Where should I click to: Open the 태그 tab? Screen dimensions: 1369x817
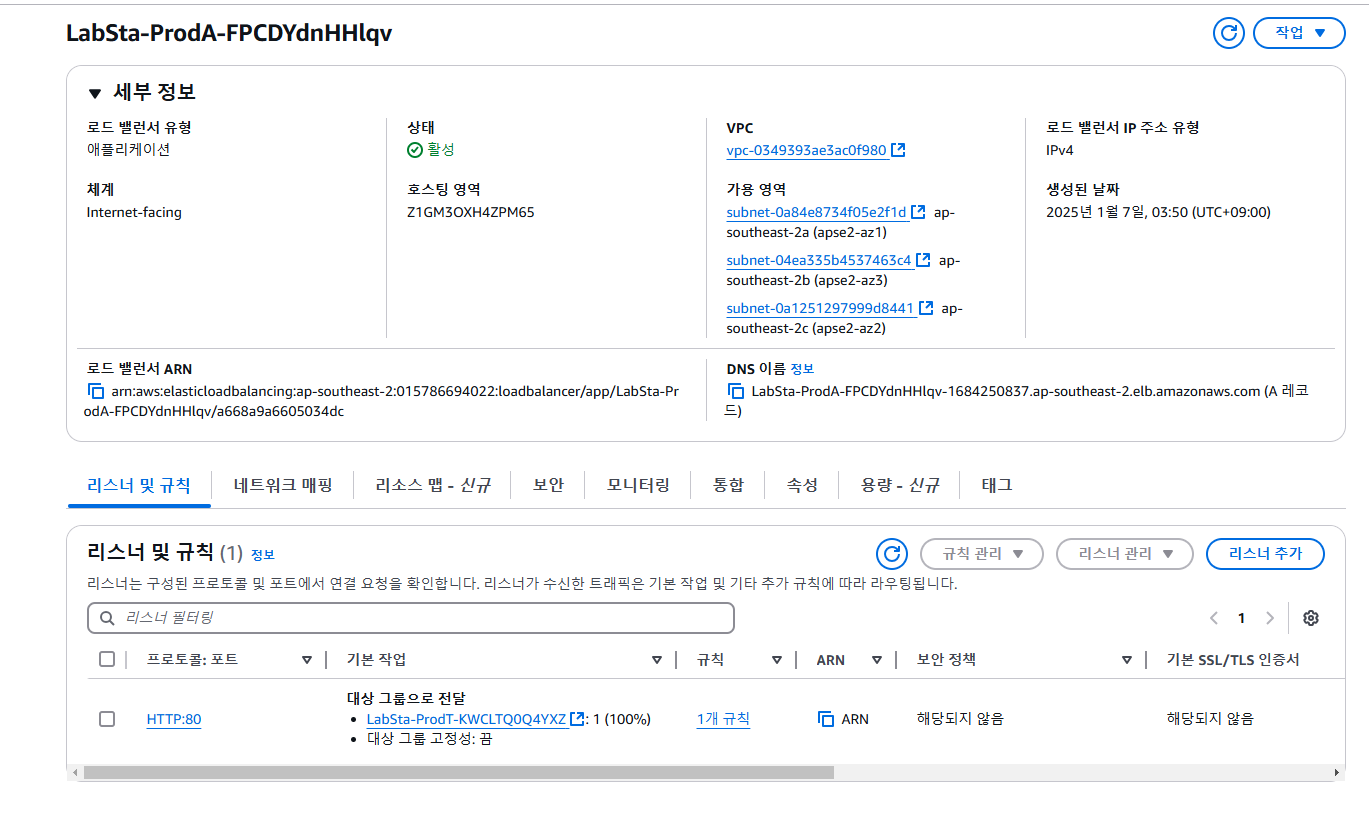click(997, 485)
